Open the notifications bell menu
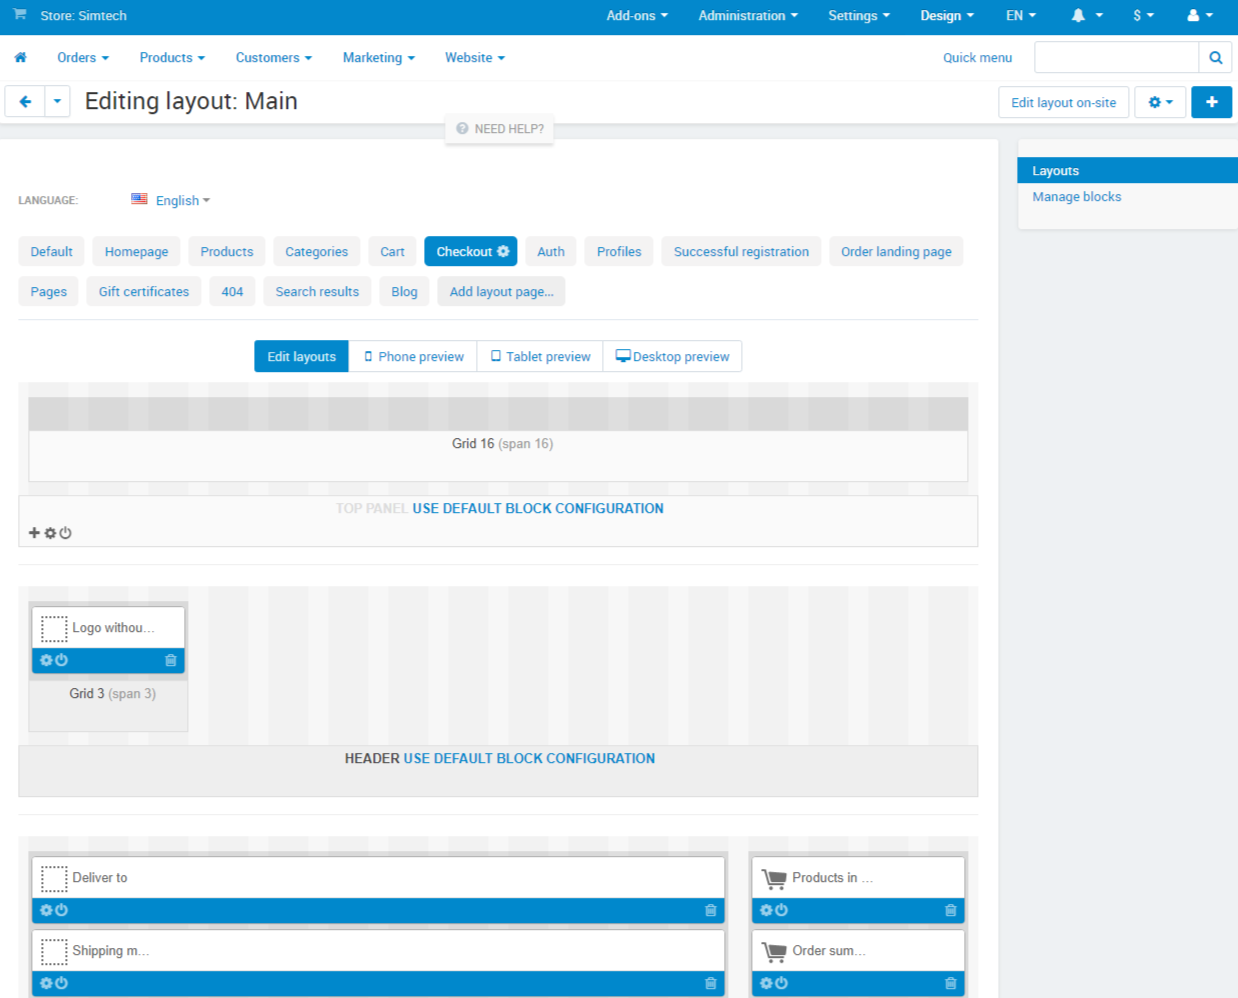 (1086, 15)
